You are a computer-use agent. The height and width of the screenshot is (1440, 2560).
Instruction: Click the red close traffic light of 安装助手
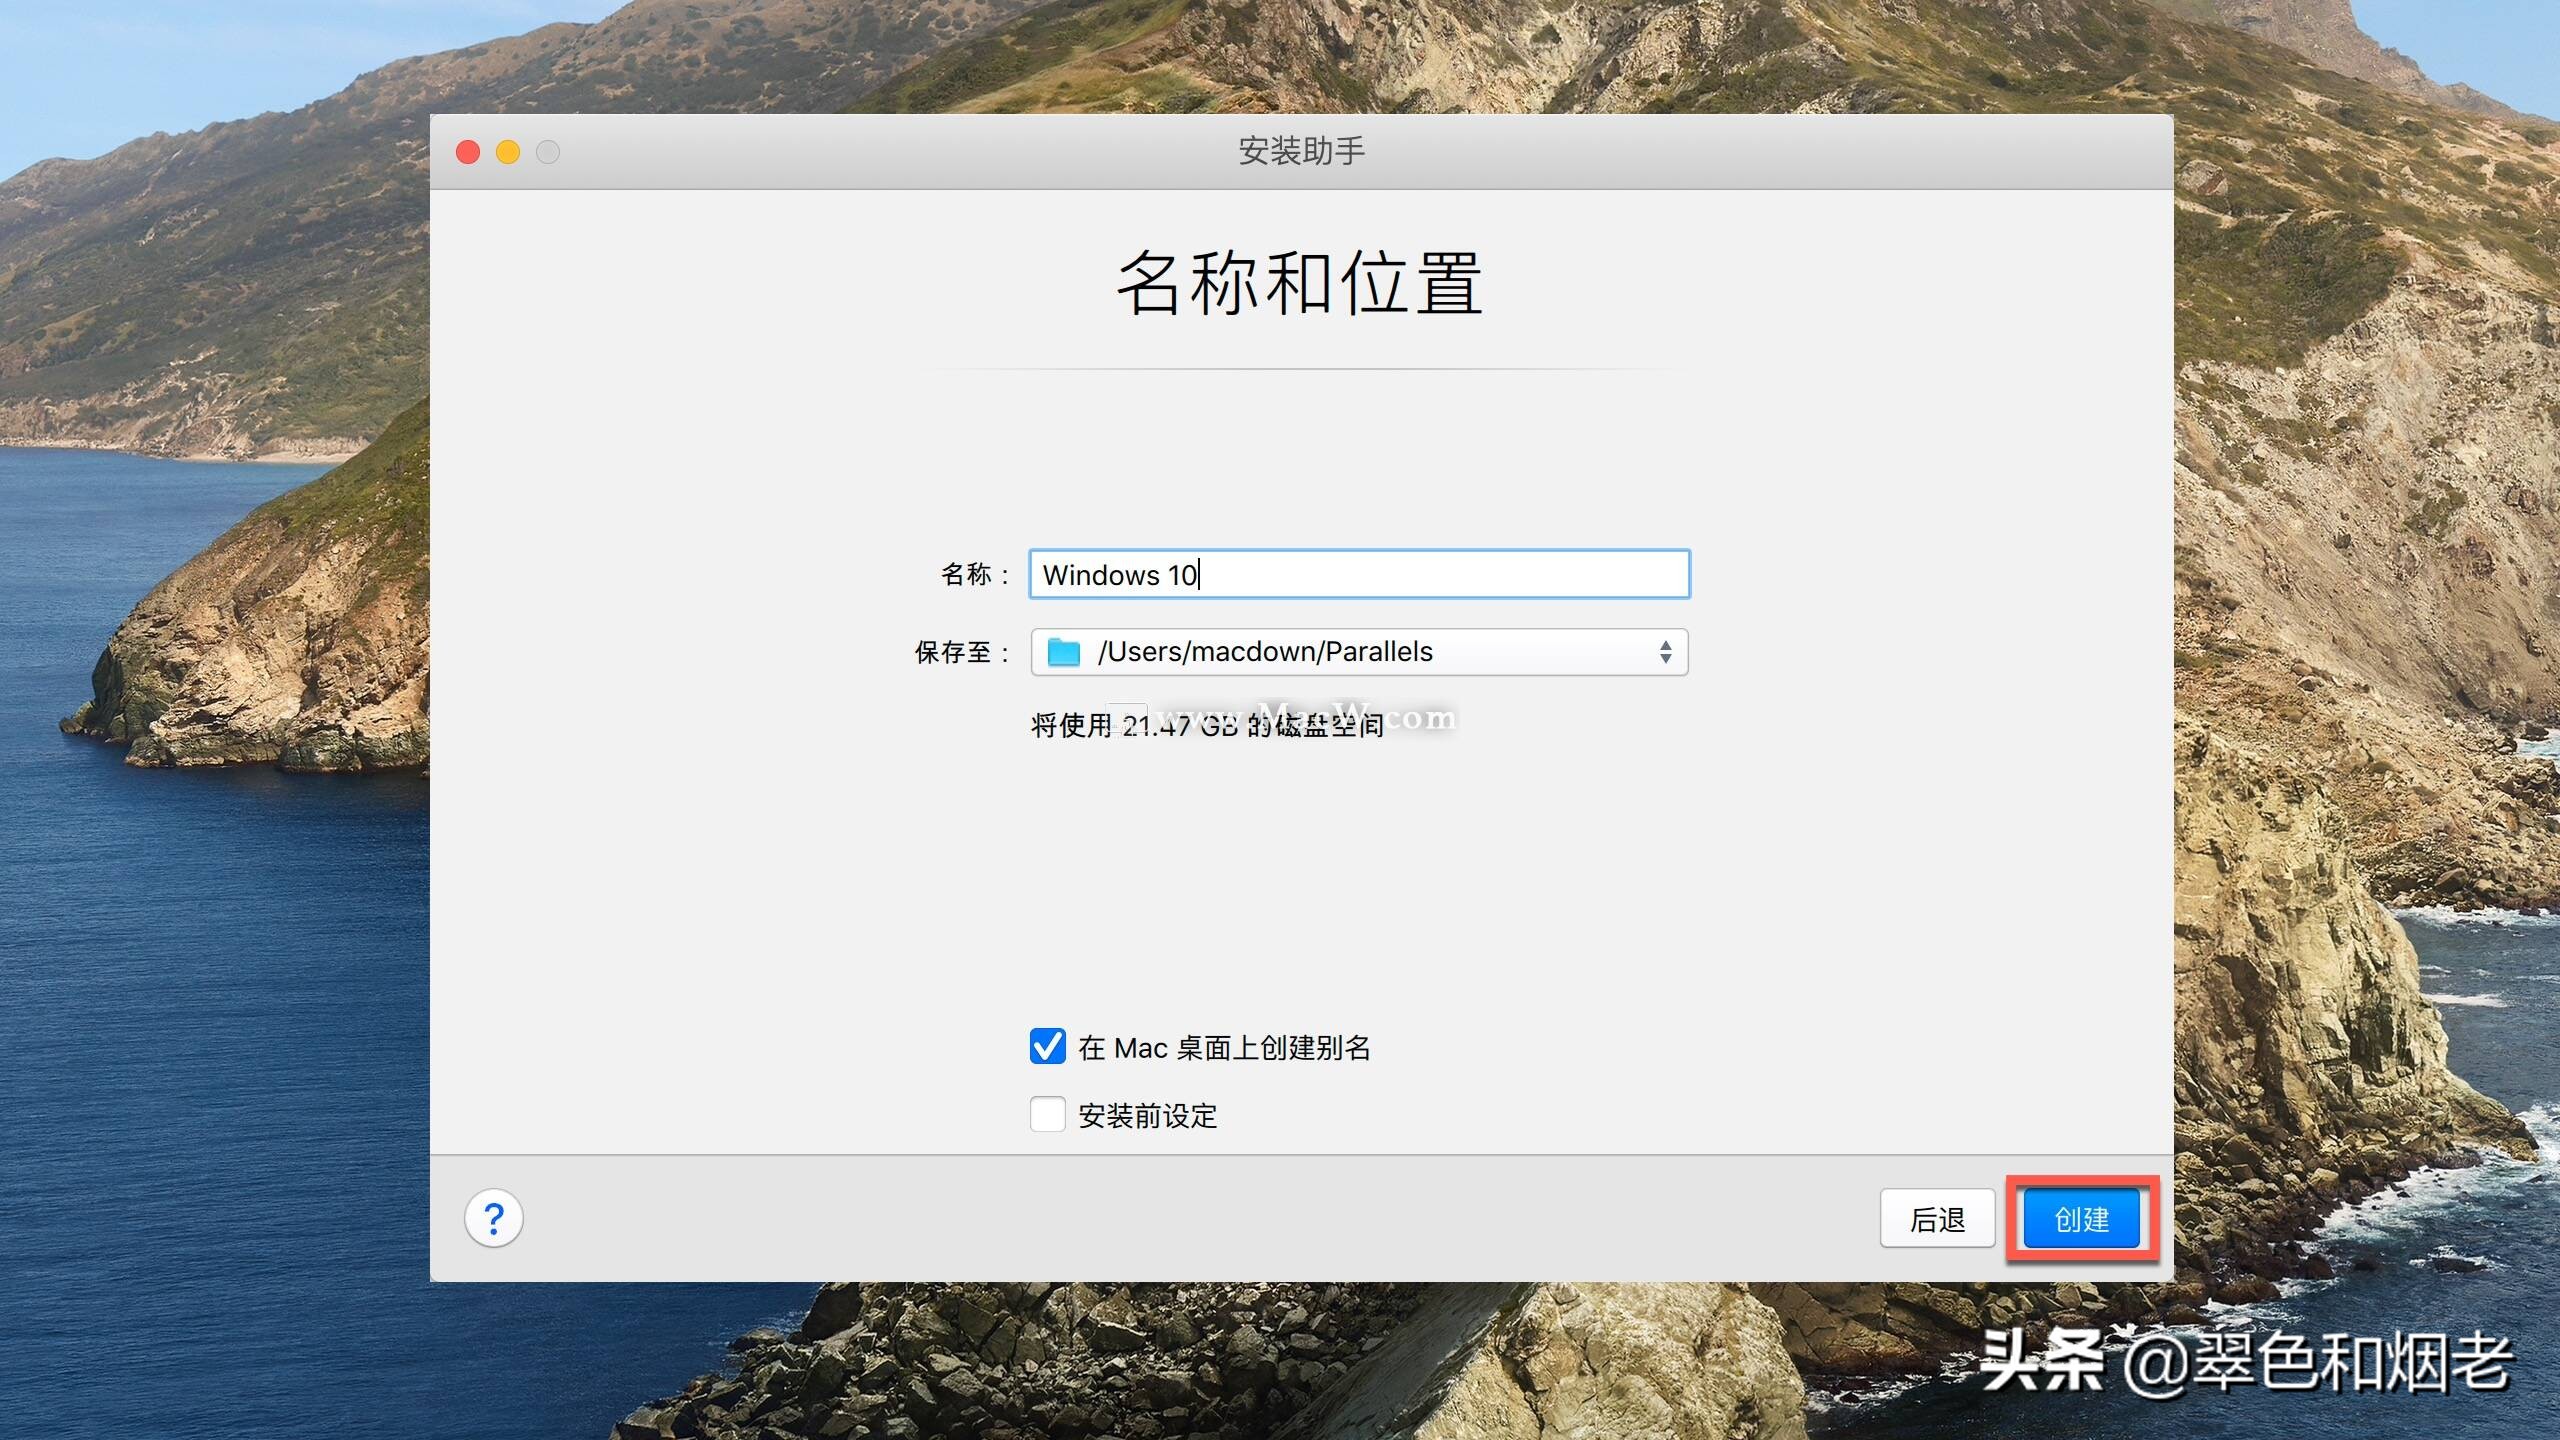467,151
